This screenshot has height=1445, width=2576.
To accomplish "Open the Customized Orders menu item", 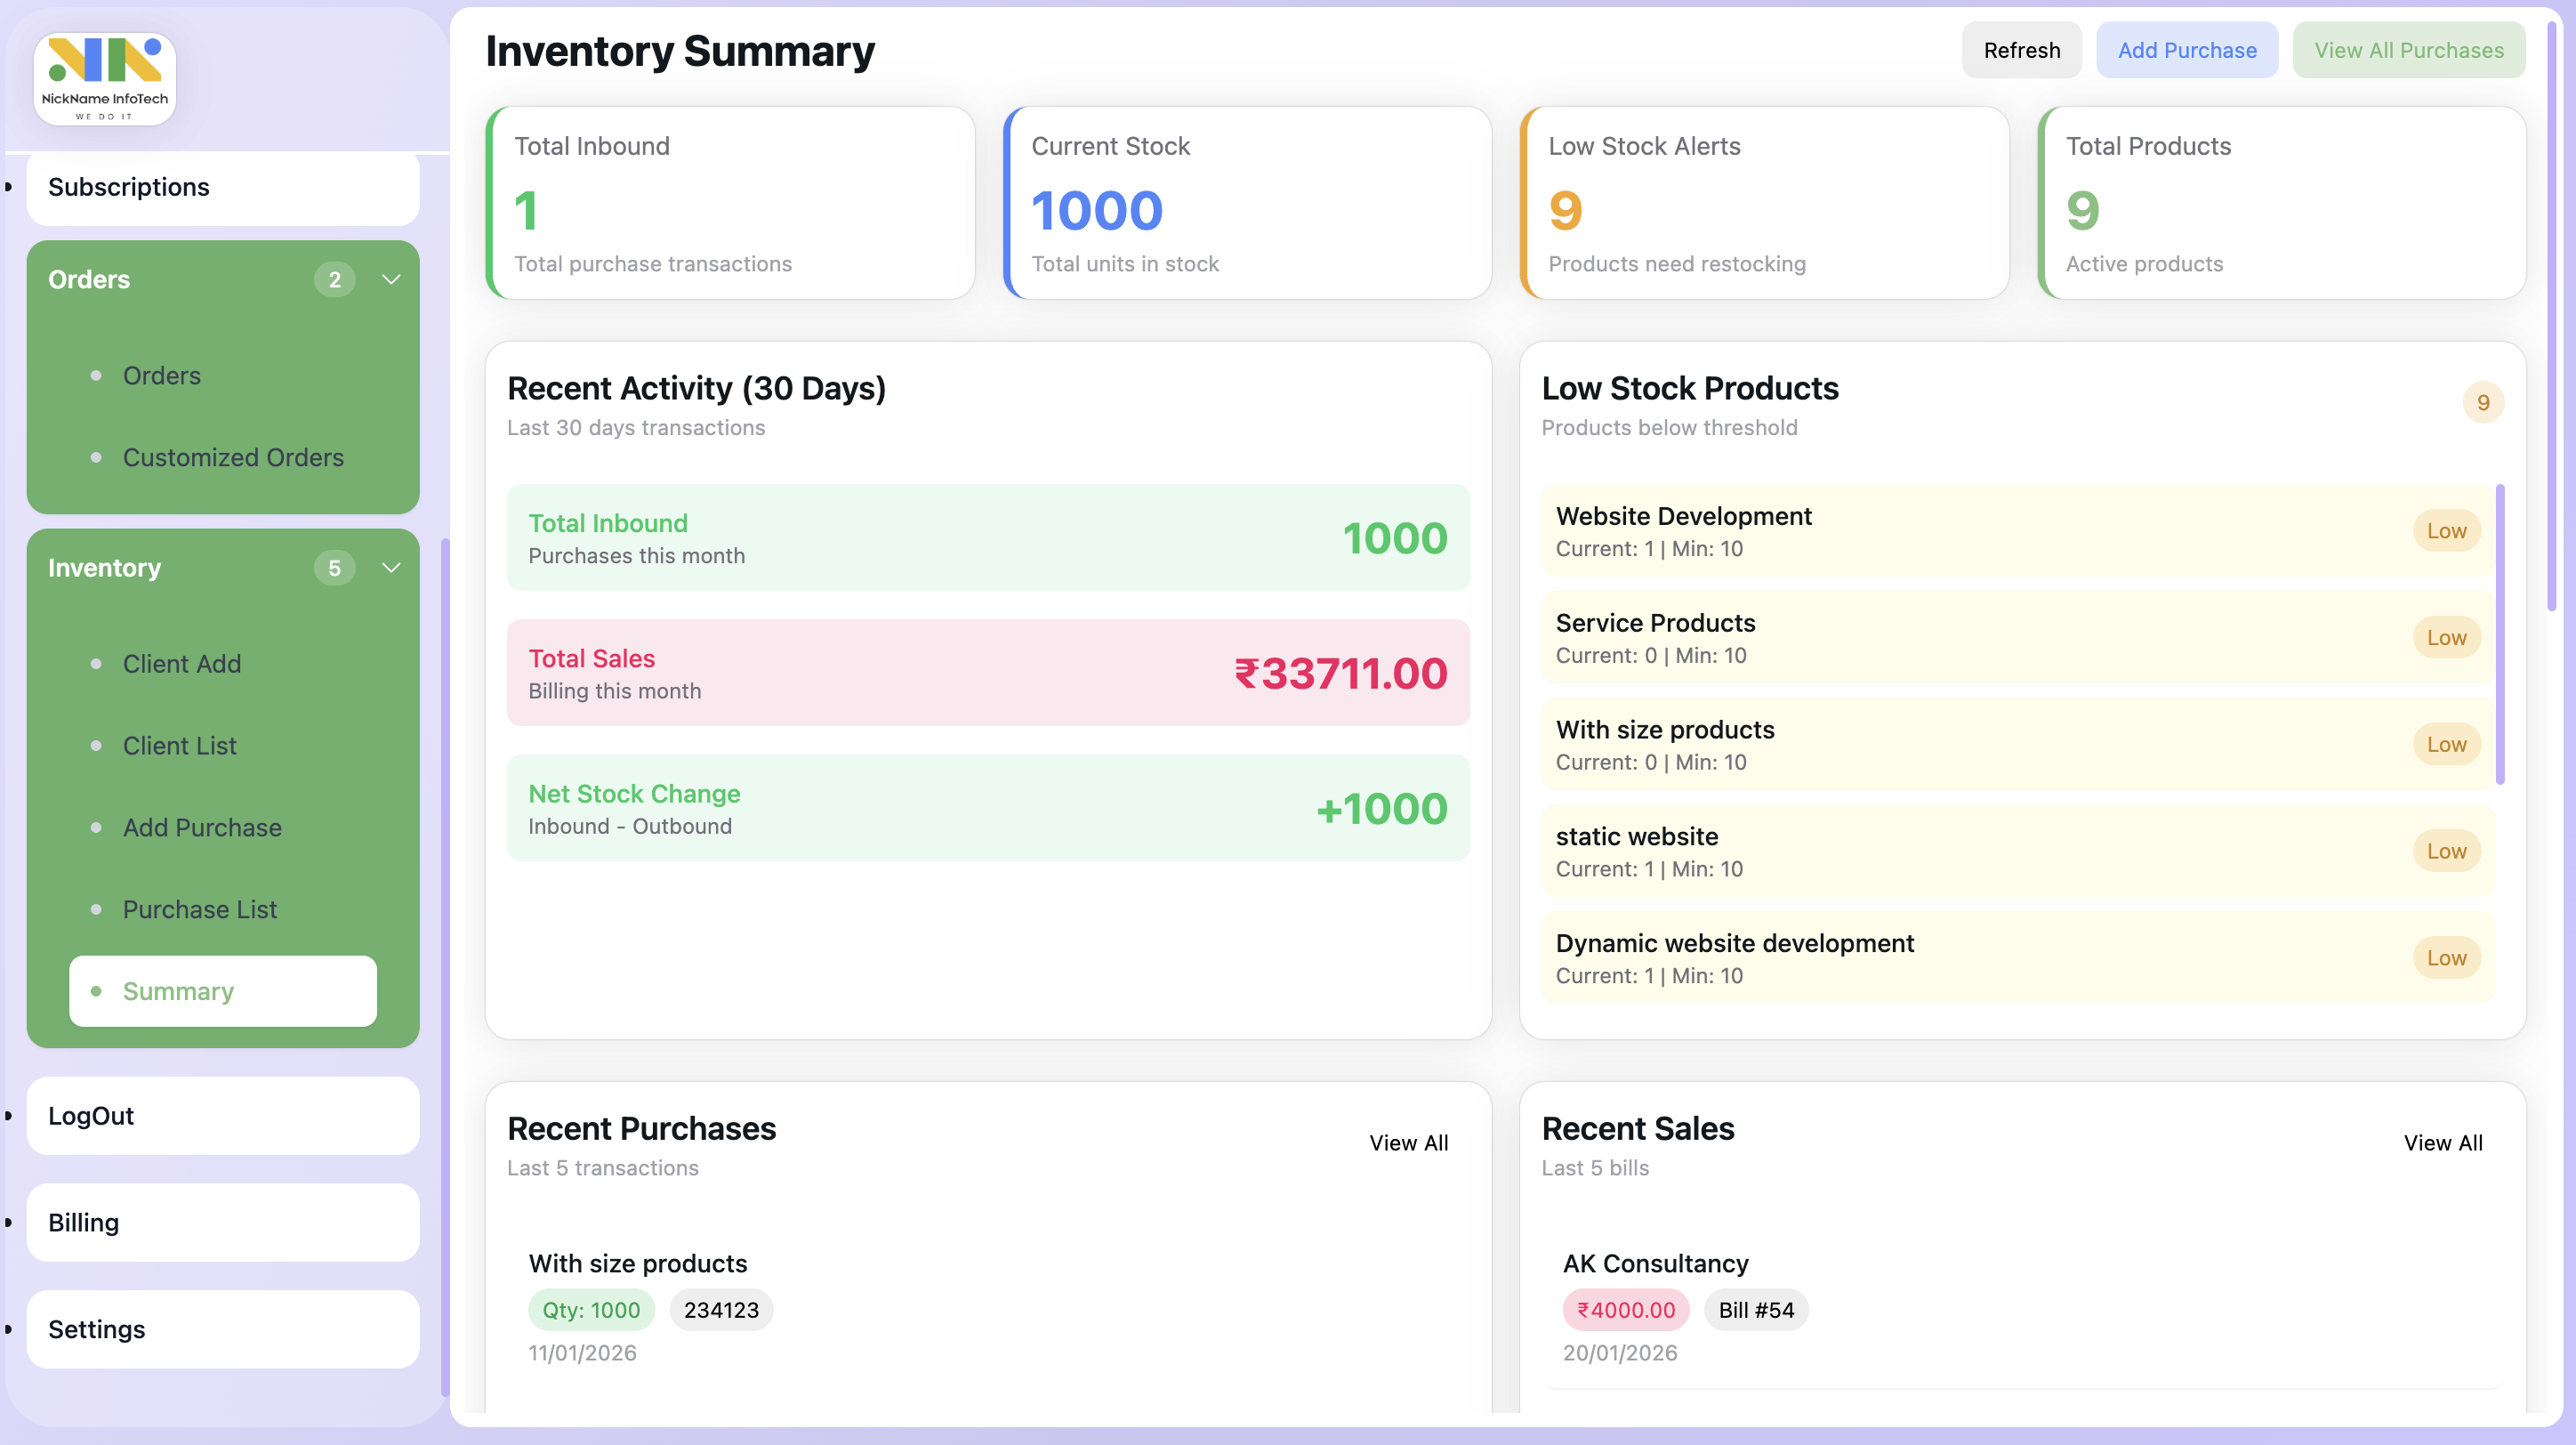I will 233,457.
